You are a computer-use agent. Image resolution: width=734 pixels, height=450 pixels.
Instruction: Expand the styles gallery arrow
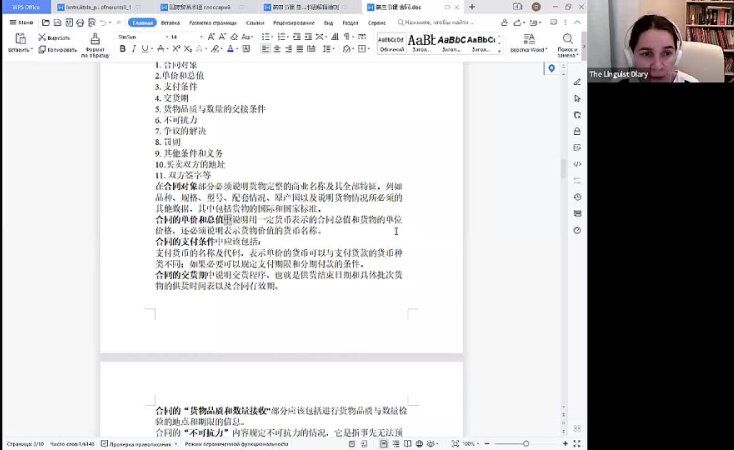(x=499, y=50)
